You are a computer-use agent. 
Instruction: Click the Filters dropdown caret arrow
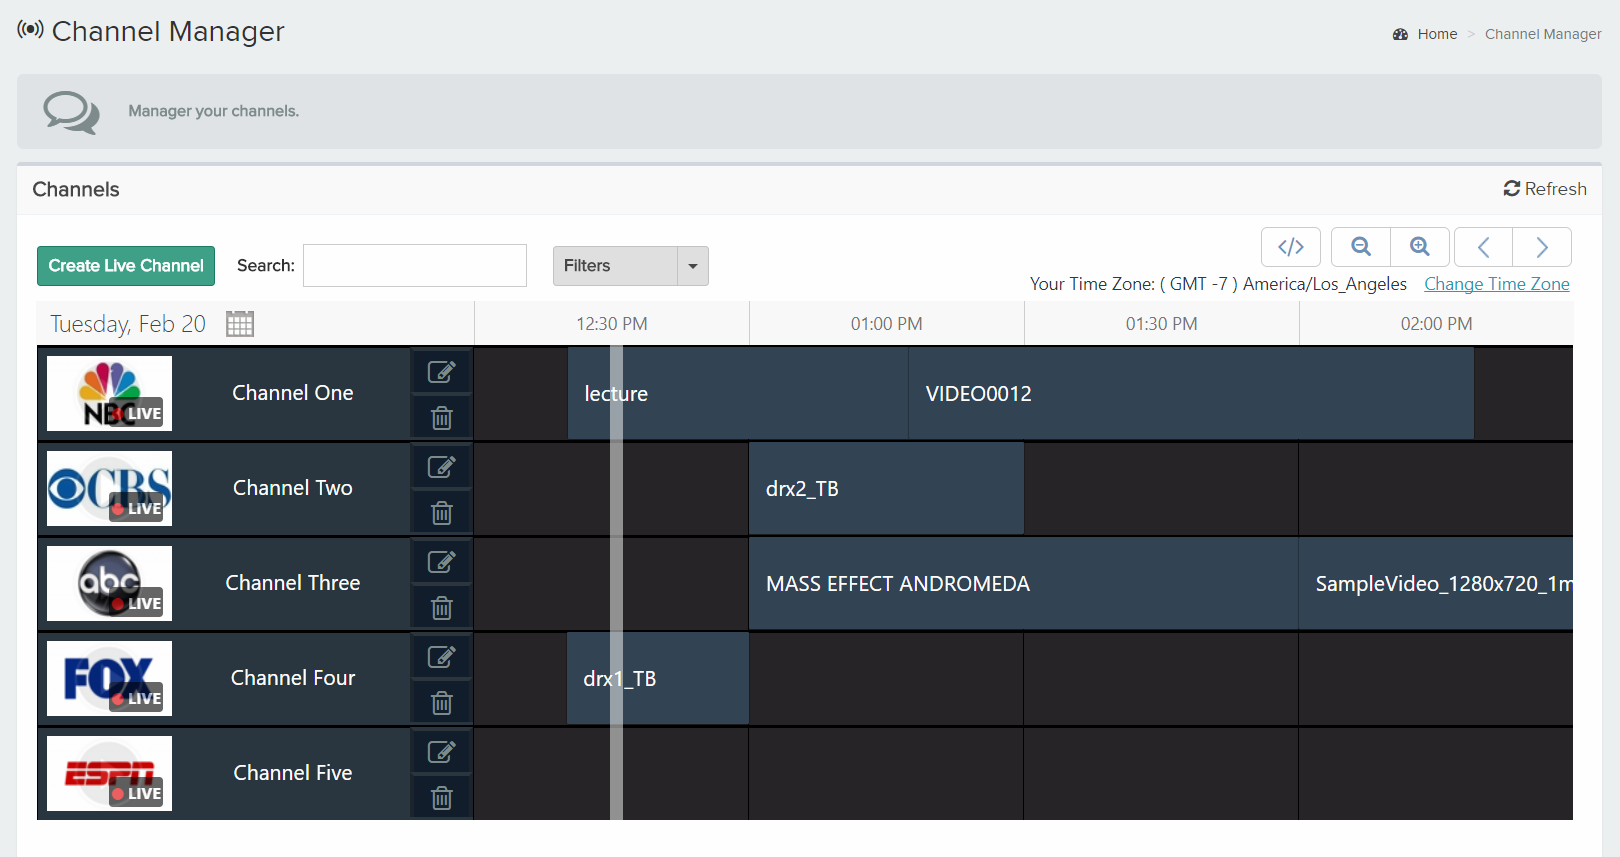[x=693, y=266]
